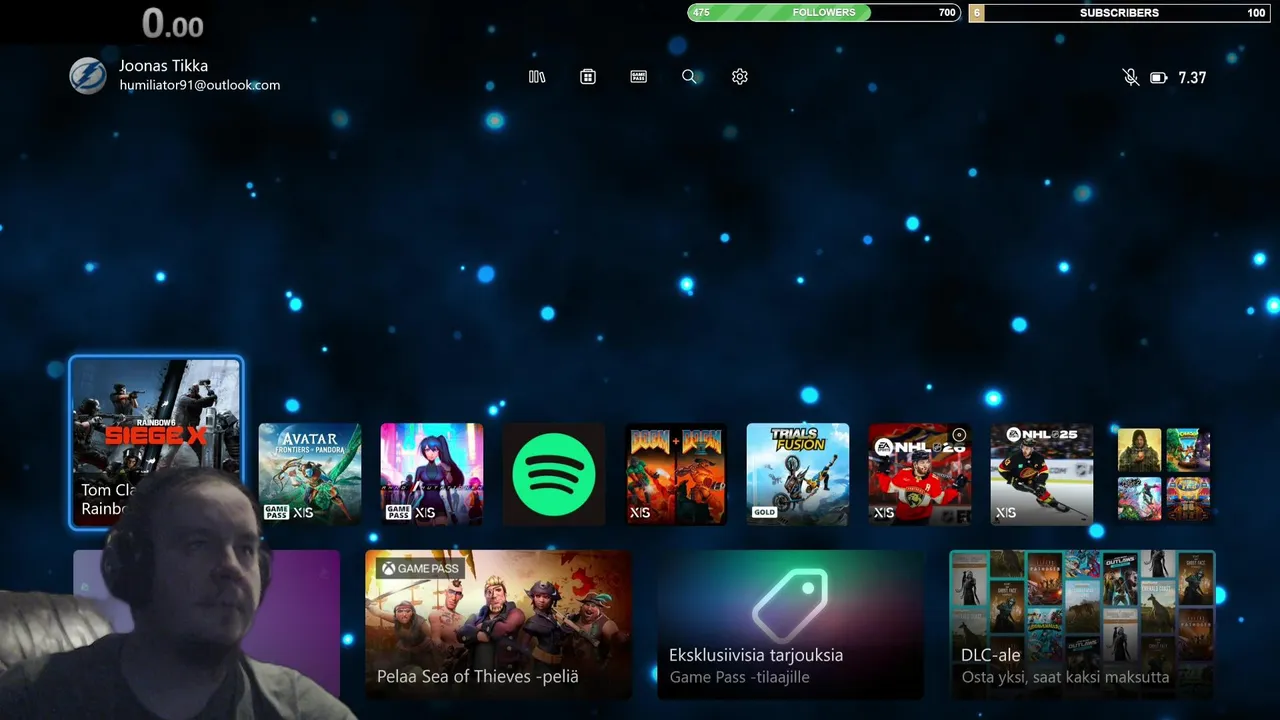Screen dimensions: 1280x720
Task: Launch the Rainbow Six Siege X tile
Action: click(x=156, y=442)
